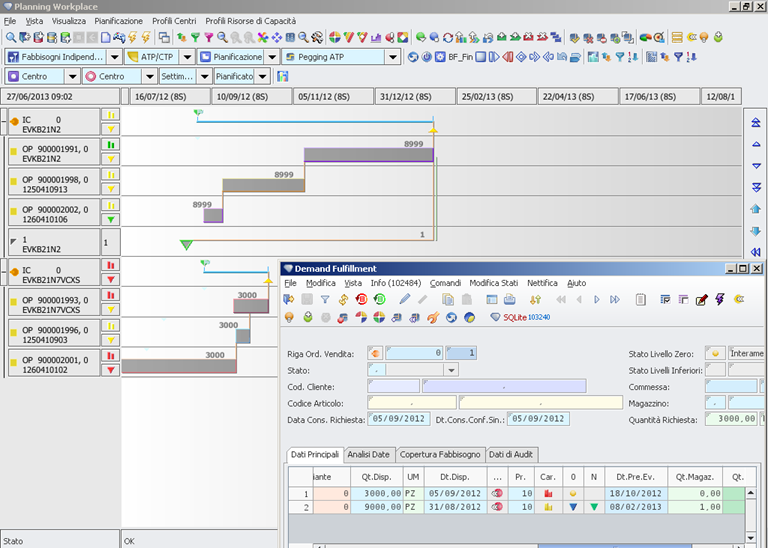Collapse the IC EVKB21N2 tree group
Viewport: 768px width, 548px height.
coord(5,121)
